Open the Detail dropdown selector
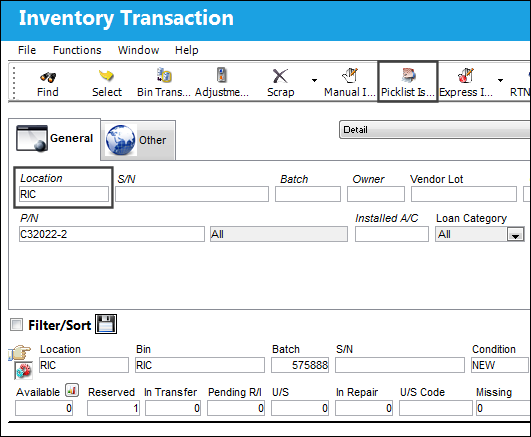Image resolution: width=531 pixels, height=437 pixels. tap(435, 130)
